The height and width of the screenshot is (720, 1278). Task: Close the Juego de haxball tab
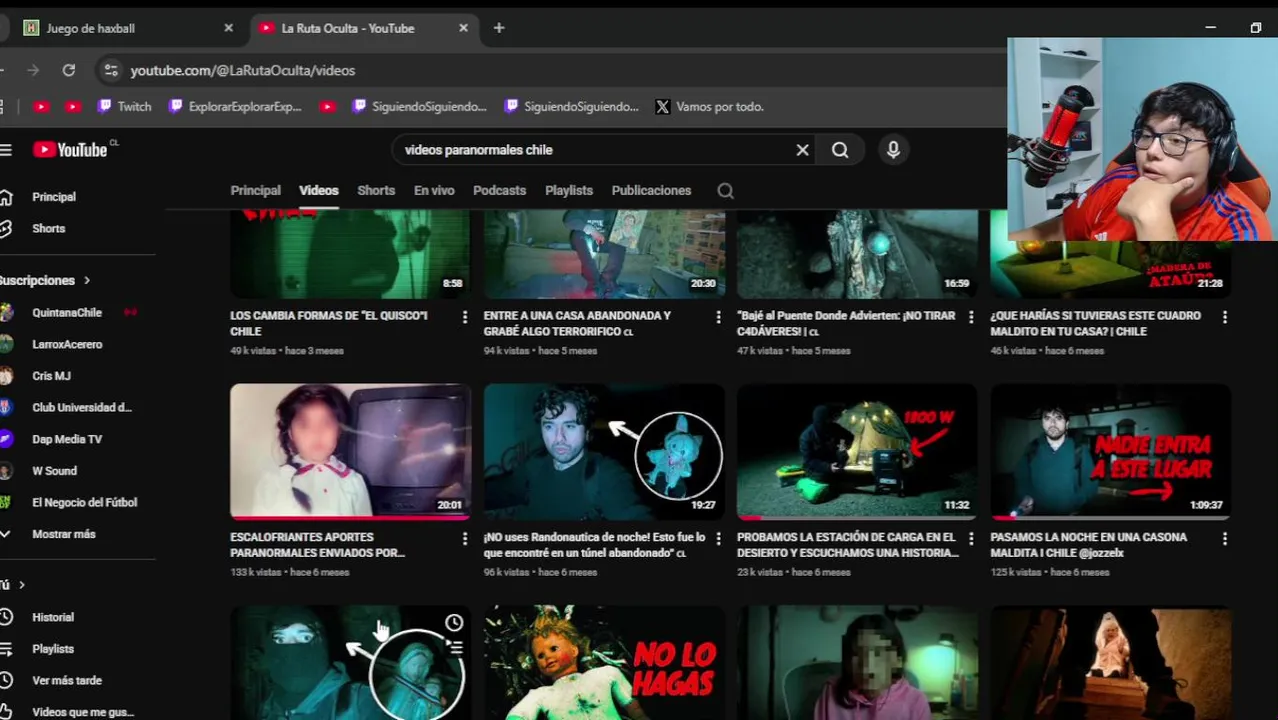coord(228,28)
